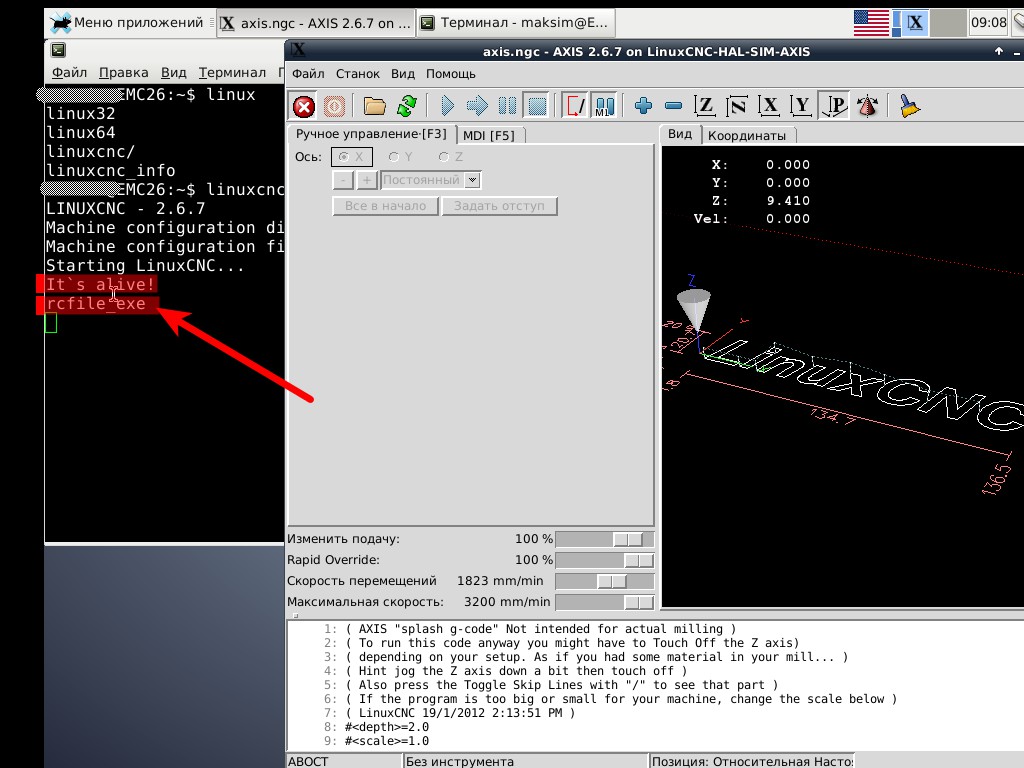Step the program with the arrow icon
Image resolution: width=1024 pixels, height=768 pixels.
[477, 106]
